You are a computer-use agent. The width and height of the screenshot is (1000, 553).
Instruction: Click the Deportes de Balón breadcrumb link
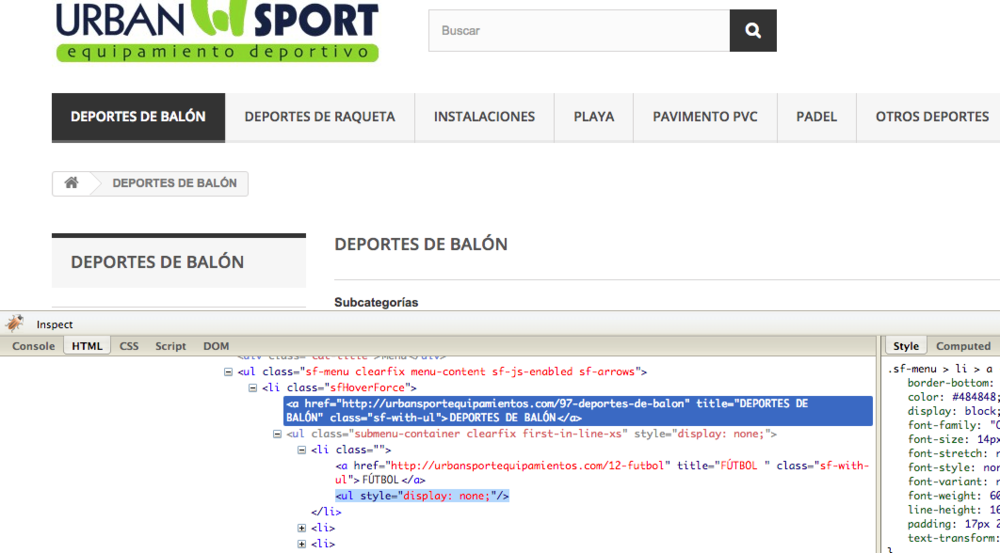click(174, 183)
